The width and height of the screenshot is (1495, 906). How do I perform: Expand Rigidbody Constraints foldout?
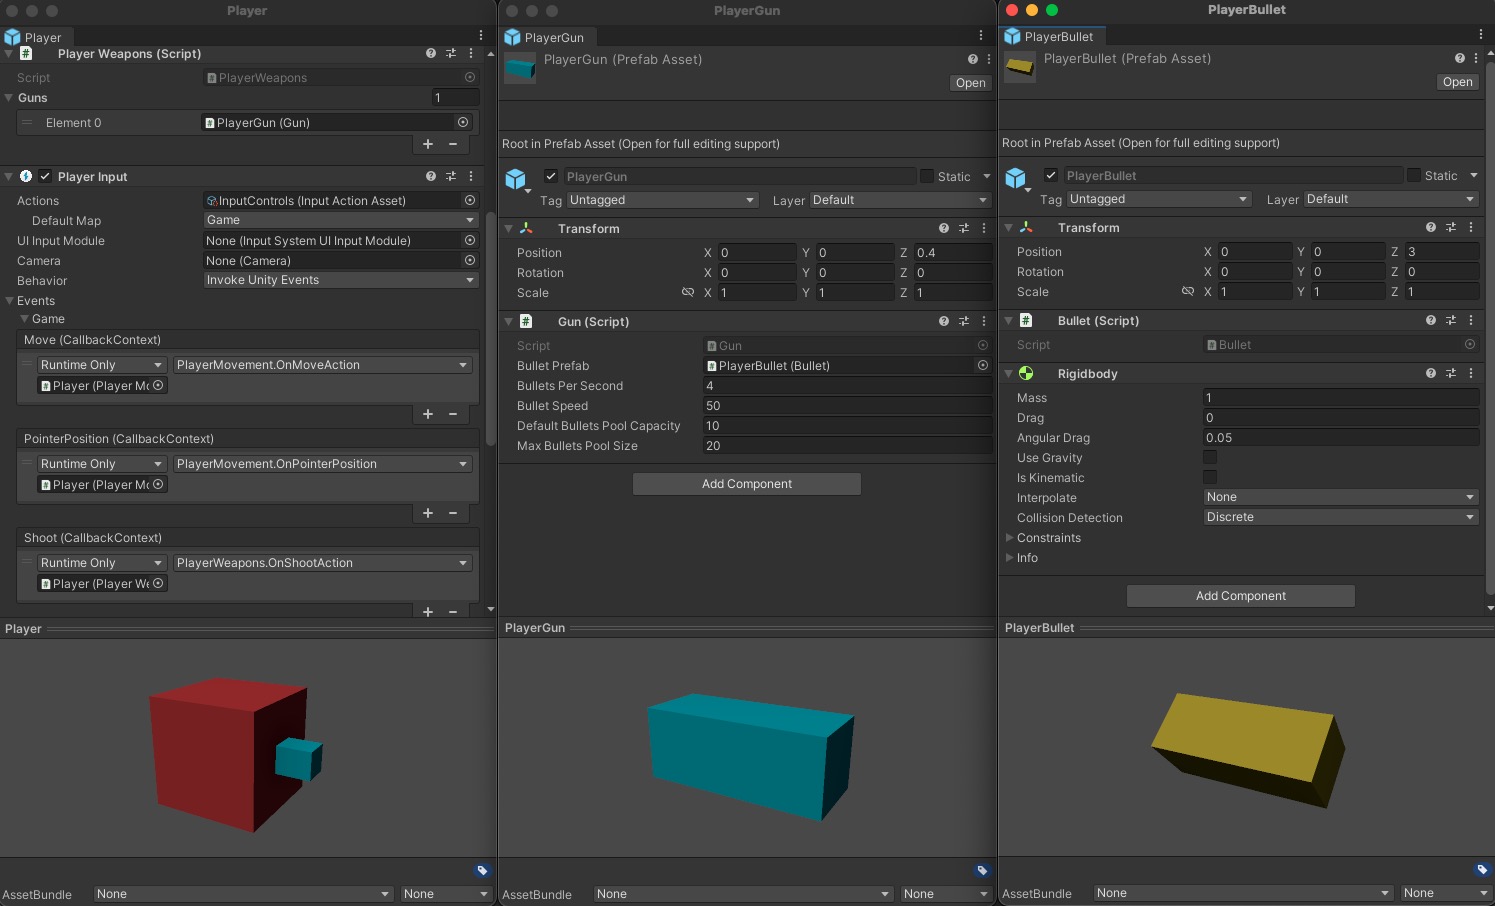click(x=1010, y=537)
